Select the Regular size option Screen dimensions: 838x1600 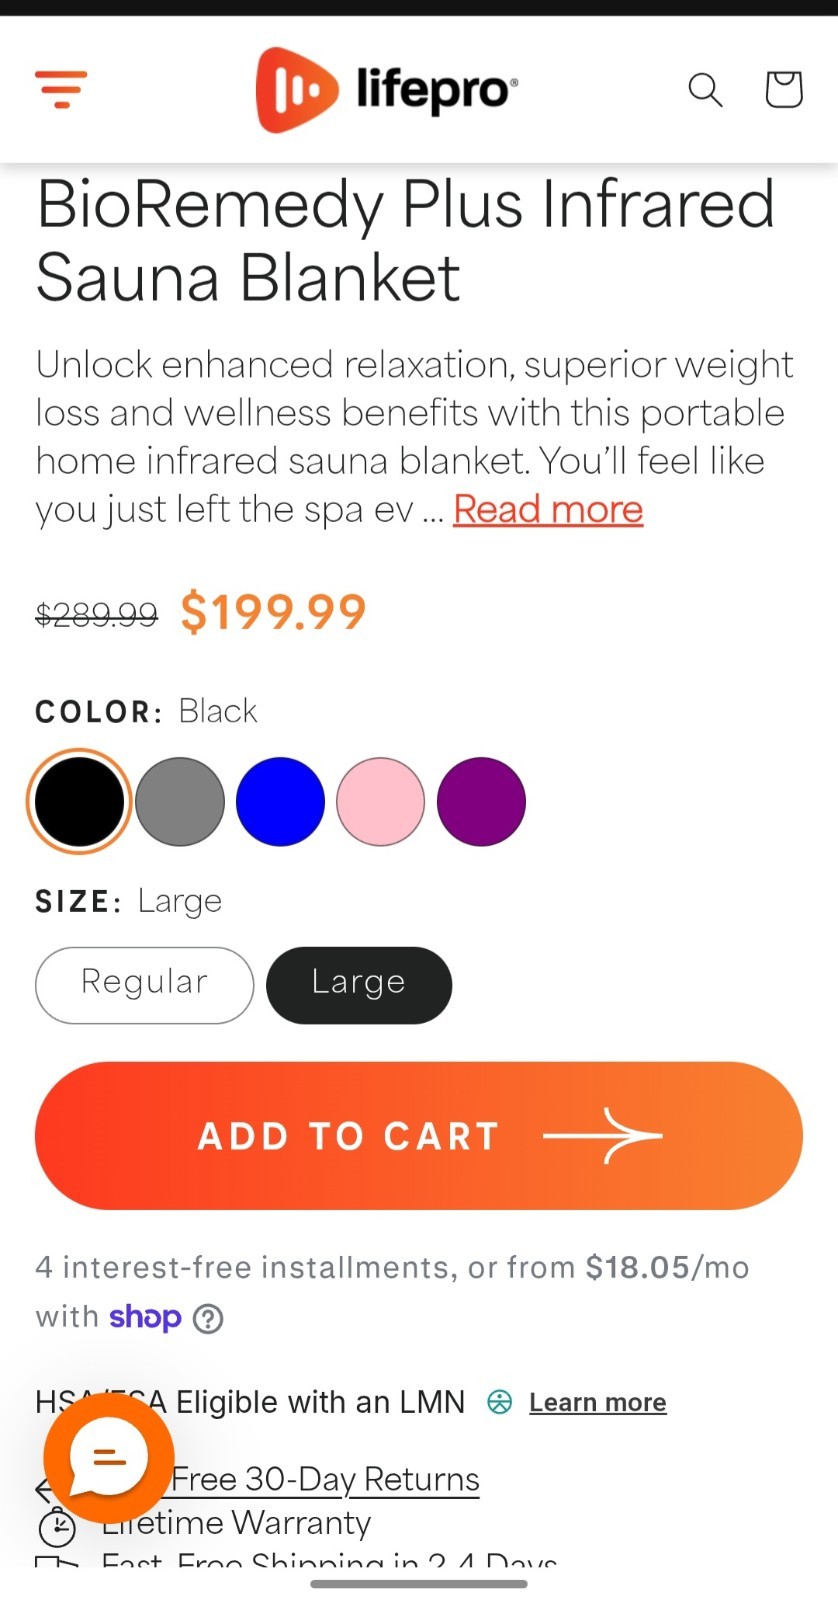point(145,985)
